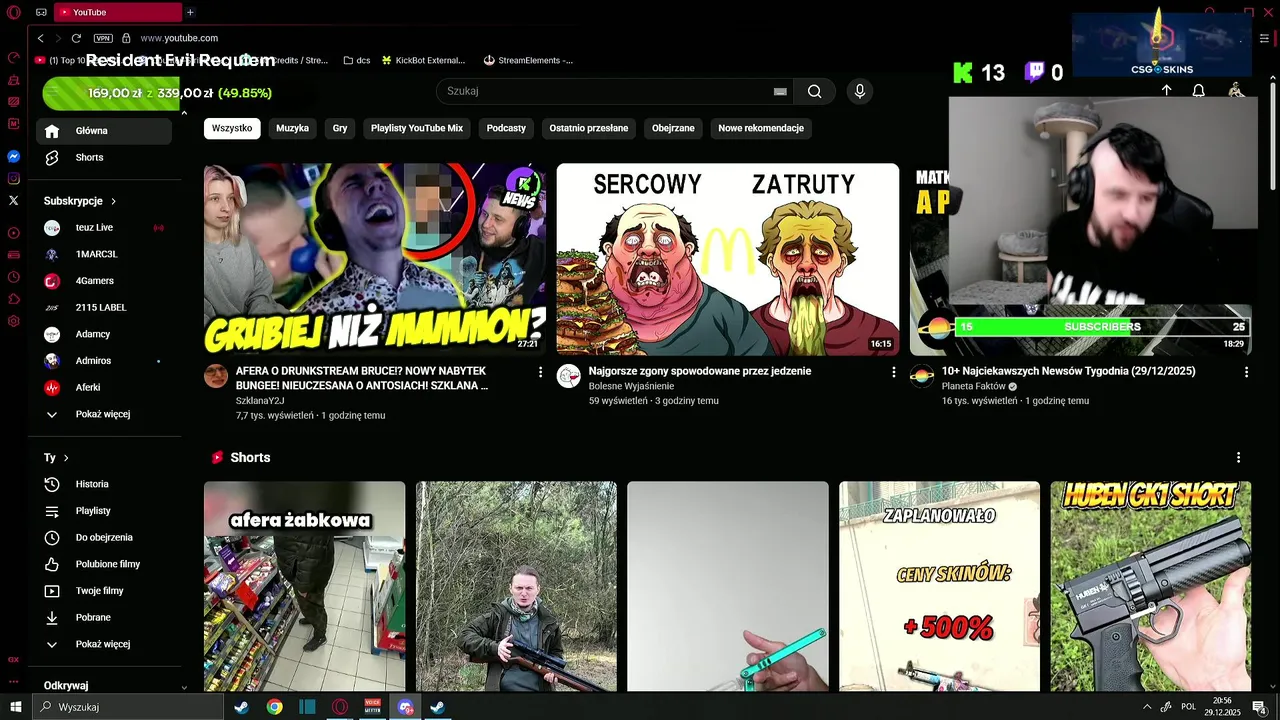Viewport: 1280px width, 720px height.
Task: Open the Opera GX menu logo
Action: click(14, 12)
